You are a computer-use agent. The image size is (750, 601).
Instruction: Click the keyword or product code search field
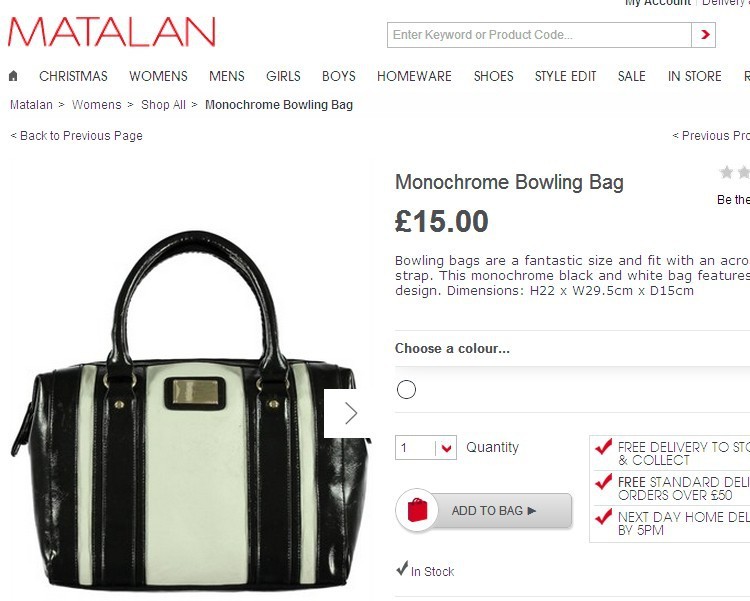coord(540,34)
